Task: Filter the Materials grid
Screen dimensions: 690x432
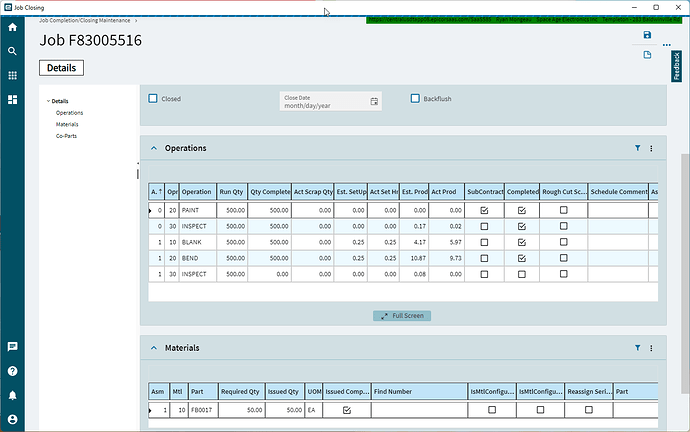Action: pyautogui.click(x=637, y=348)
